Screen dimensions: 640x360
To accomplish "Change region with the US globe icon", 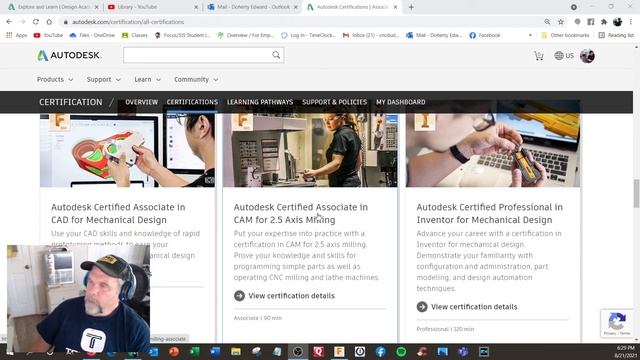I will [x=564, y=56].
